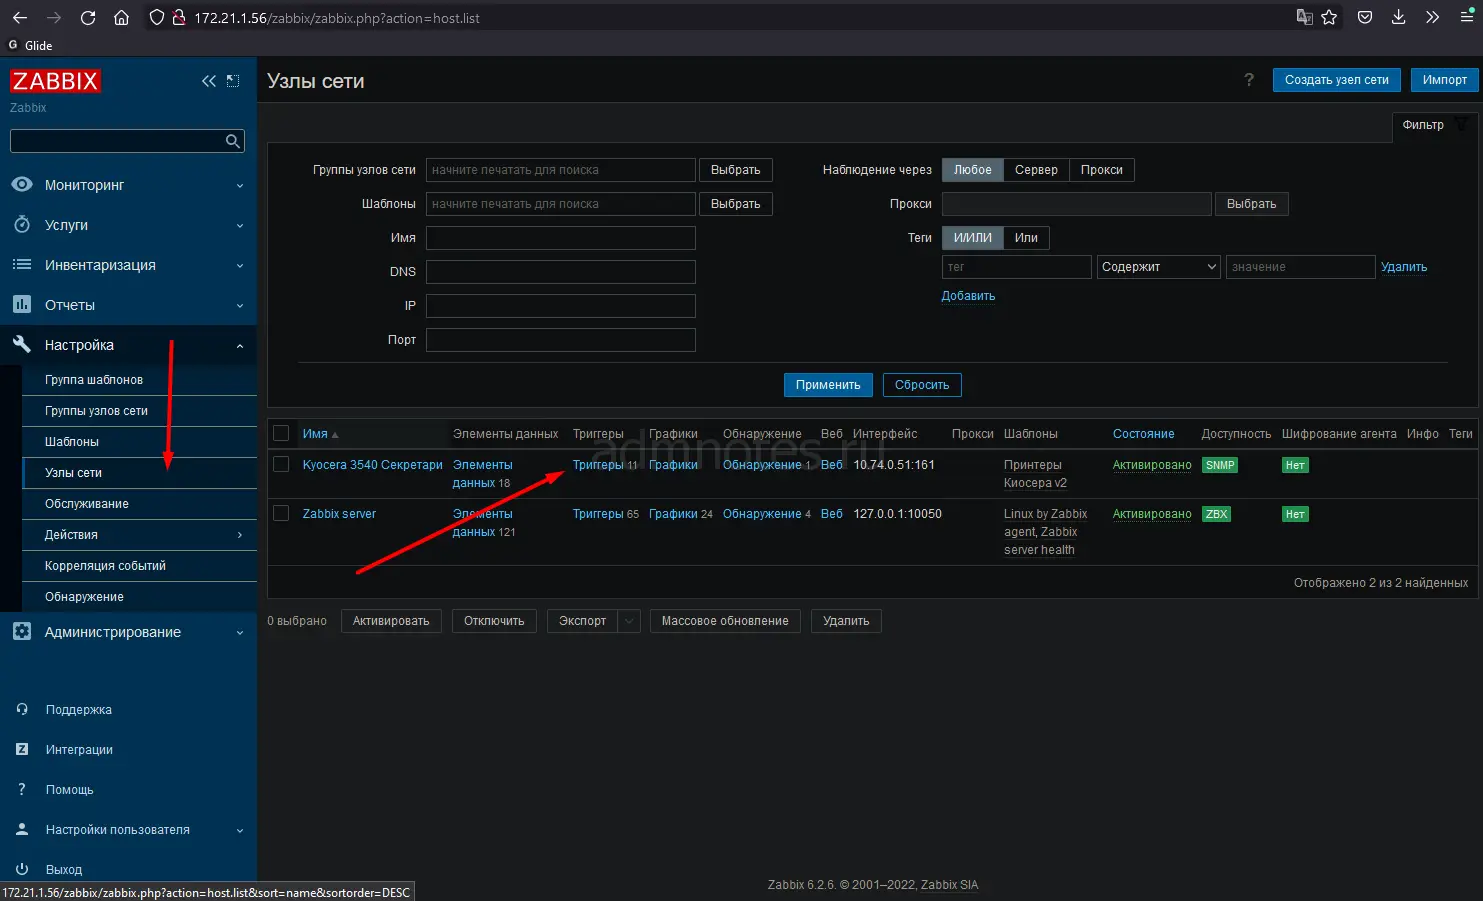Screen dimensions: 1483x901
Task: Open Узлы сети menu item
Action: [x=139, y=473]
